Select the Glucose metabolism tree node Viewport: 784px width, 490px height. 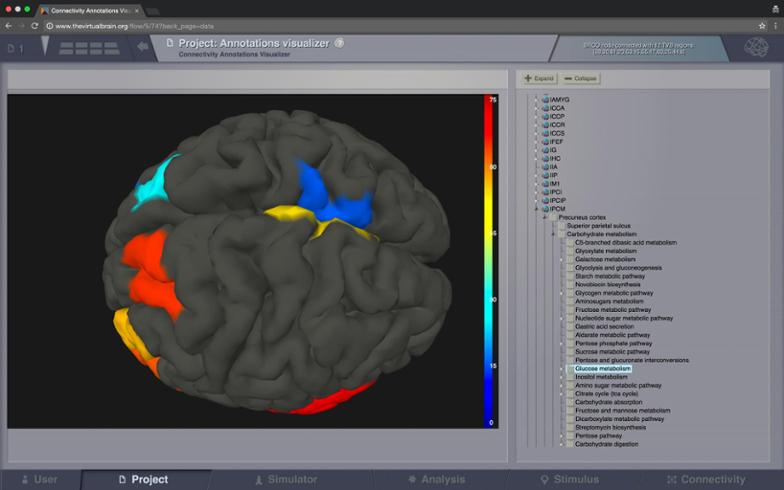pyautogui.click(x=602, y=369)
